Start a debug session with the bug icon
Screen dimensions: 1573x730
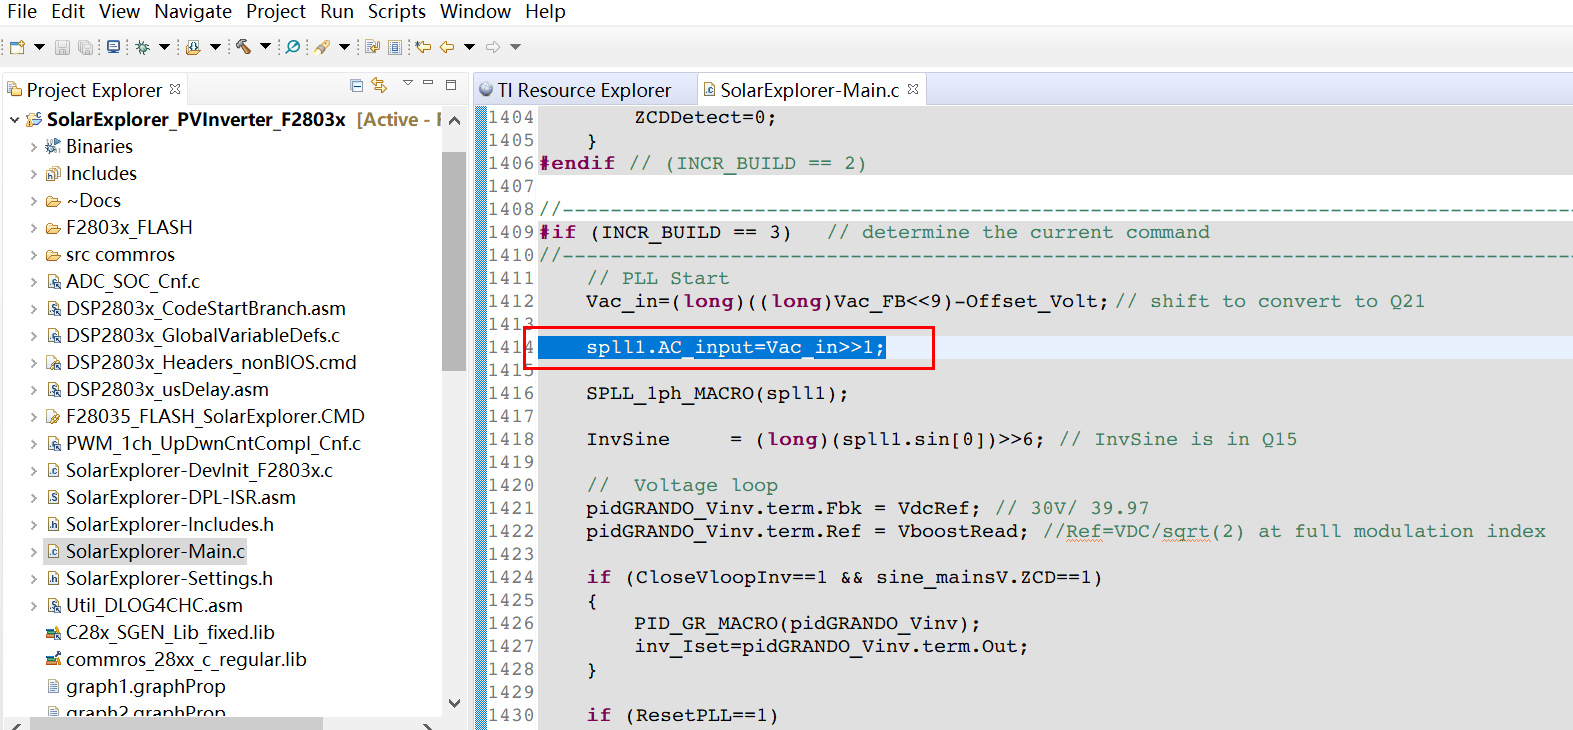[x=143, y=47]
